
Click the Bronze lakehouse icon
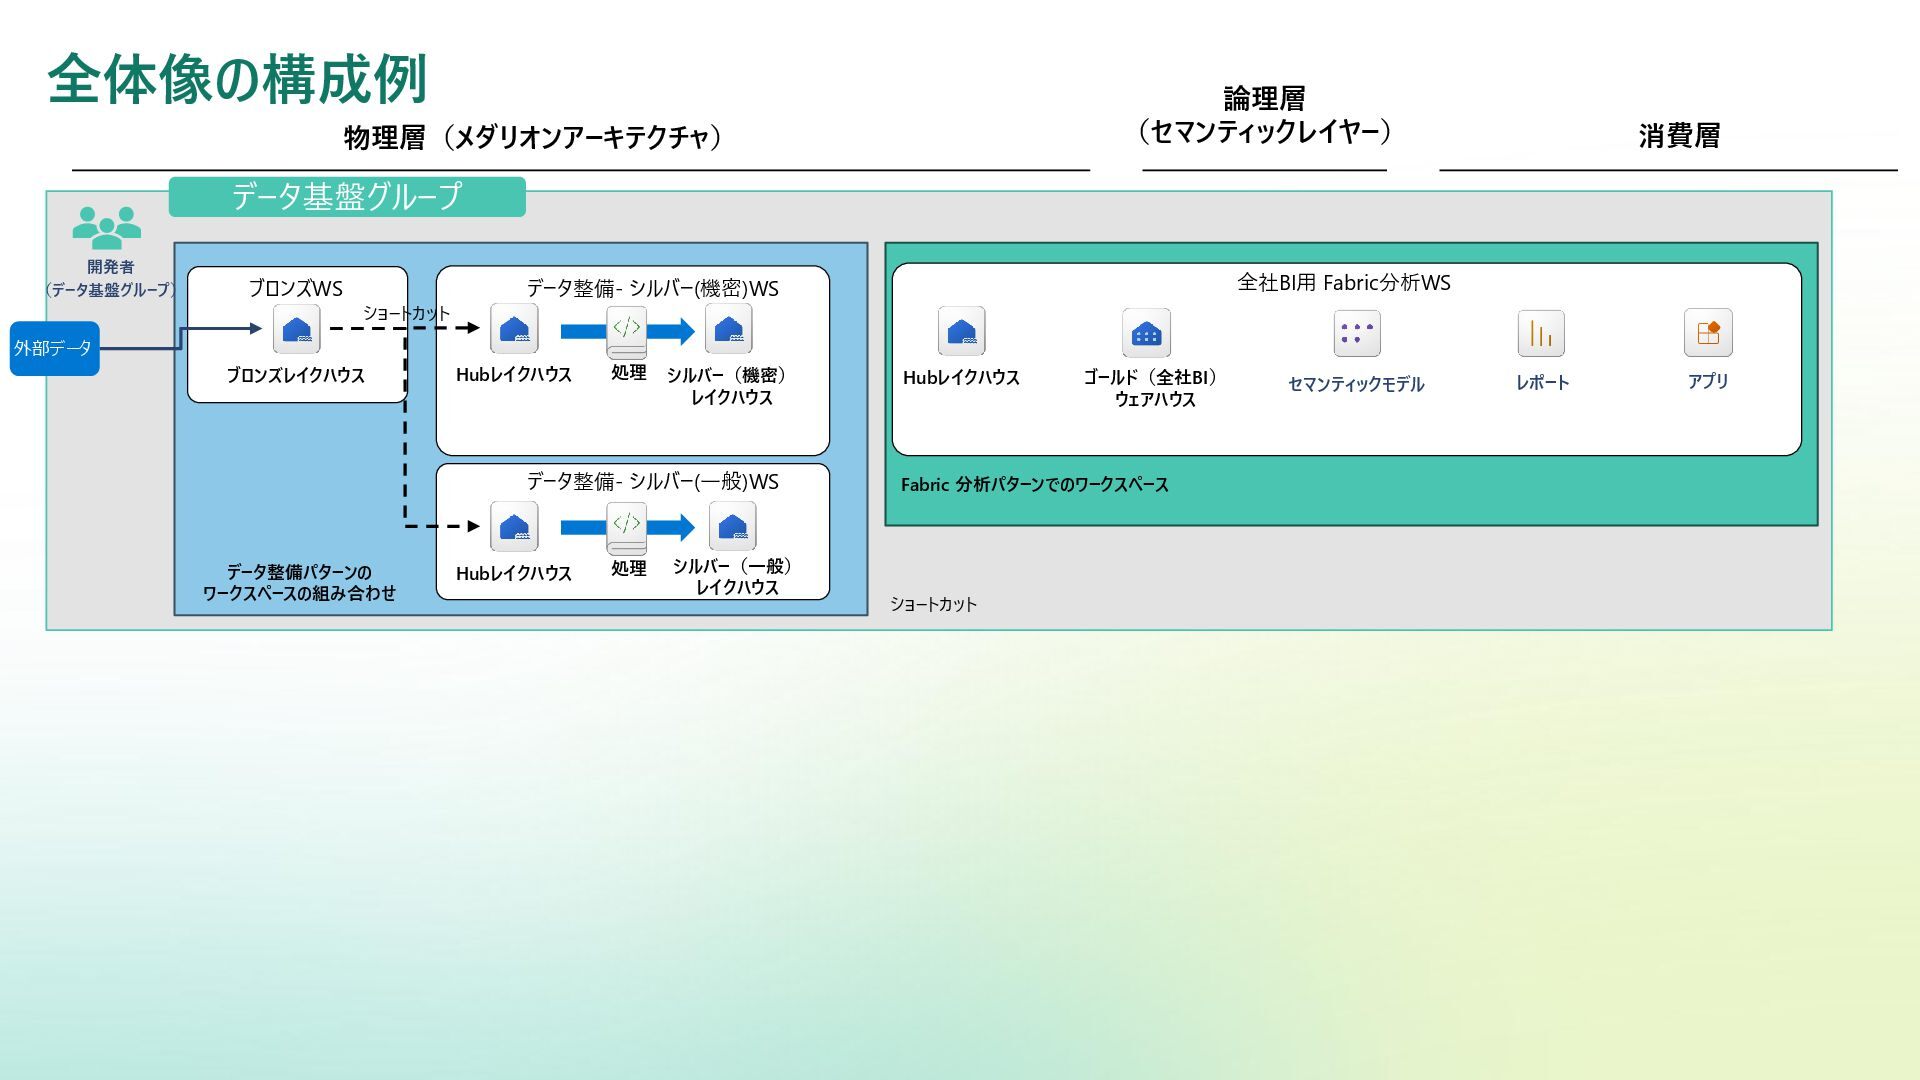(x=296, y=329)
